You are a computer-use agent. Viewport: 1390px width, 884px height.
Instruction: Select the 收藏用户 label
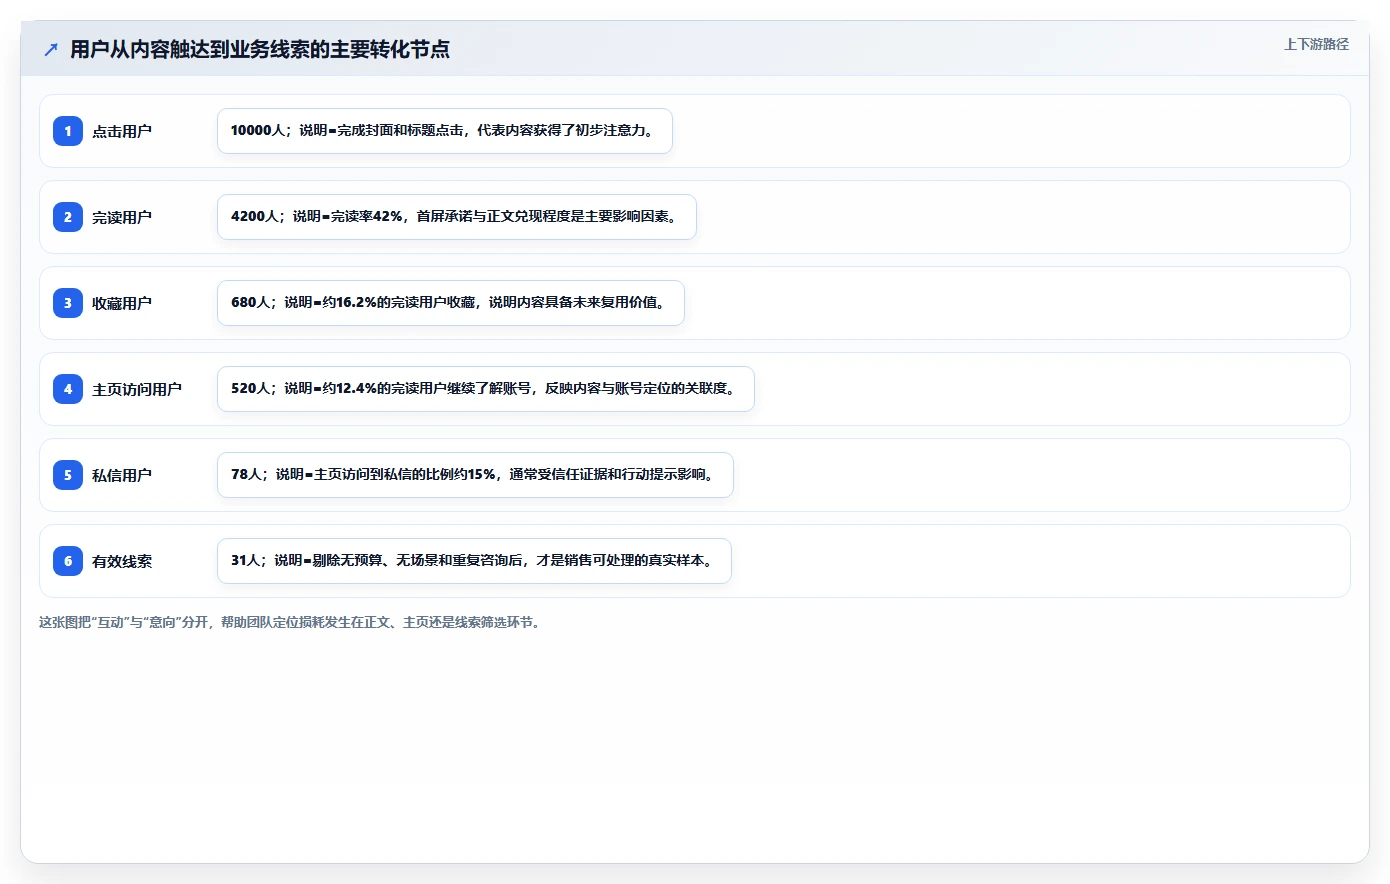tap(122, 303)
